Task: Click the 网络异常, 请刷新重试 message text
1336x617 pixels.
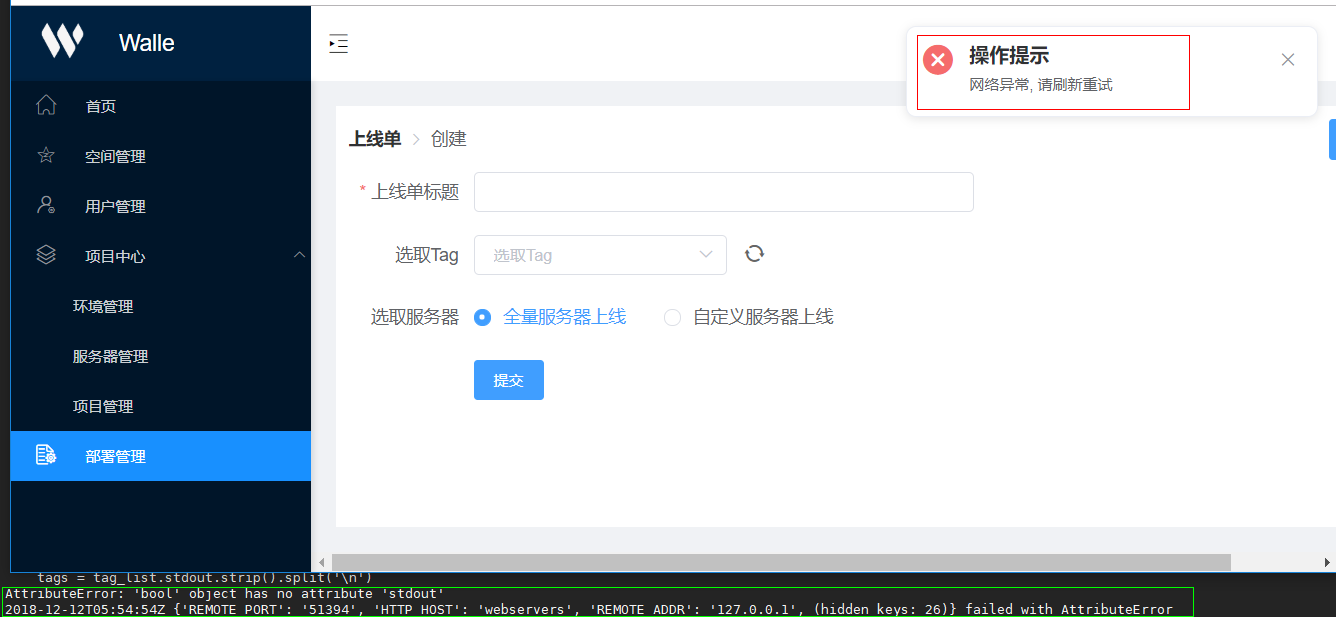Action: pos(1041,85)
